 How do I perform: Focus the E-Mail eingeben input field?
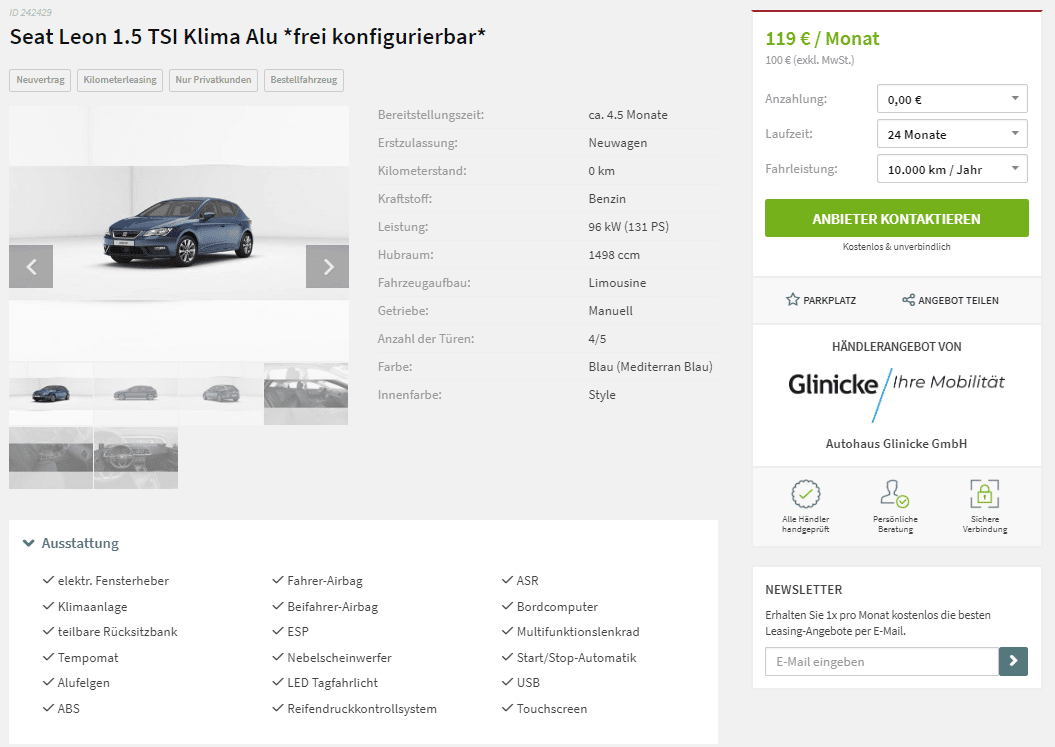point(881,662)
